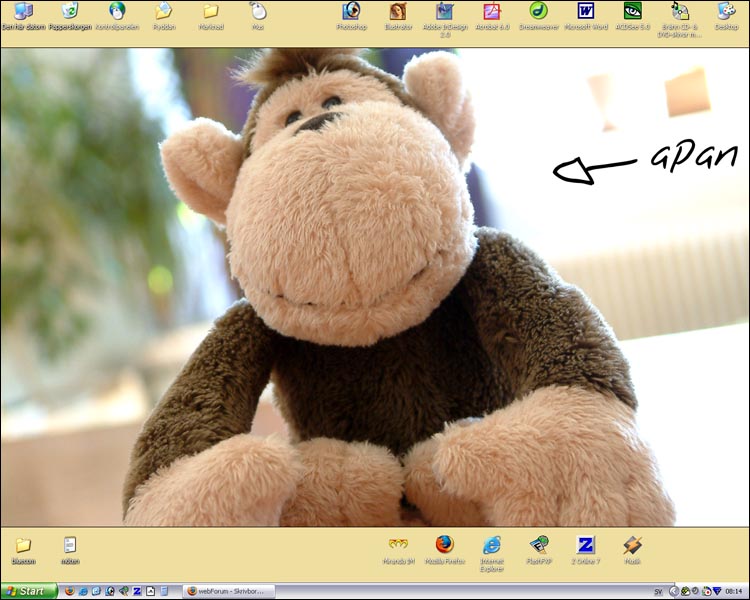This screenshot has width=750, height=600.
Task: Open the Bluecom folder icon
Action: (23, 545)
